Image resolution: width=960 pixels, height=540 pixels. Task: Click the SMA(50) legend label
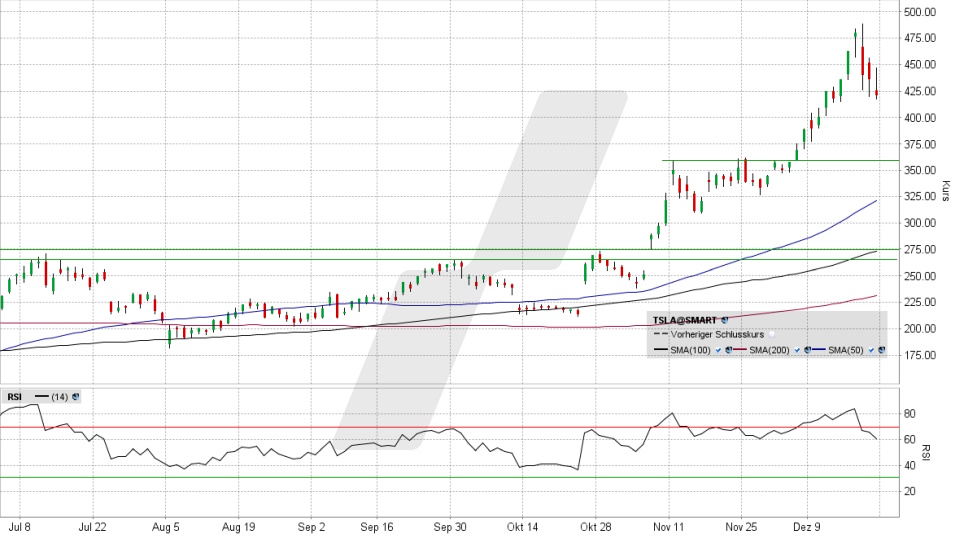pyautogui.click(x=846, y=350)
